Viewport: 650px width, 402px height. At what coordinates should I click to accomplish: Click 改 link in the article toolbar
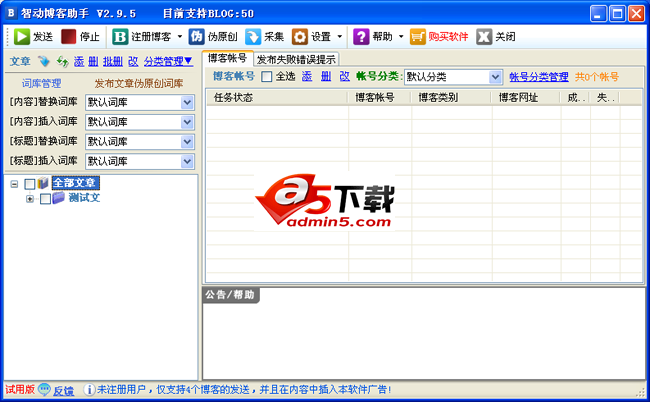[x=133, y=61]
